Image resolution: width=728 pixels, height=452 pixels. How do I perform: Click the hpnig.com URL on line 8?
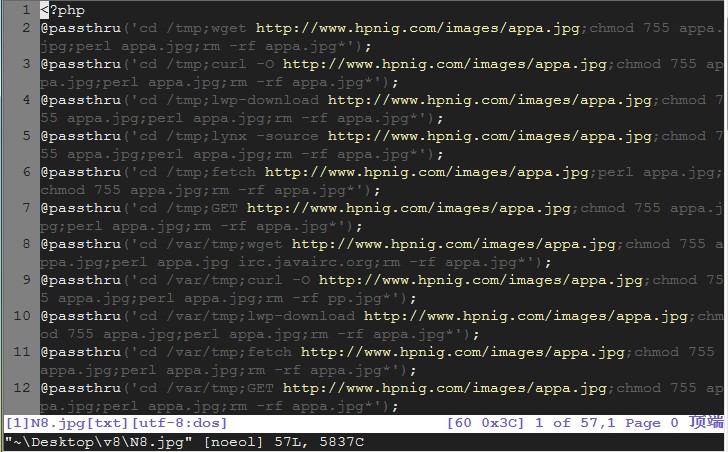(454, 245)
